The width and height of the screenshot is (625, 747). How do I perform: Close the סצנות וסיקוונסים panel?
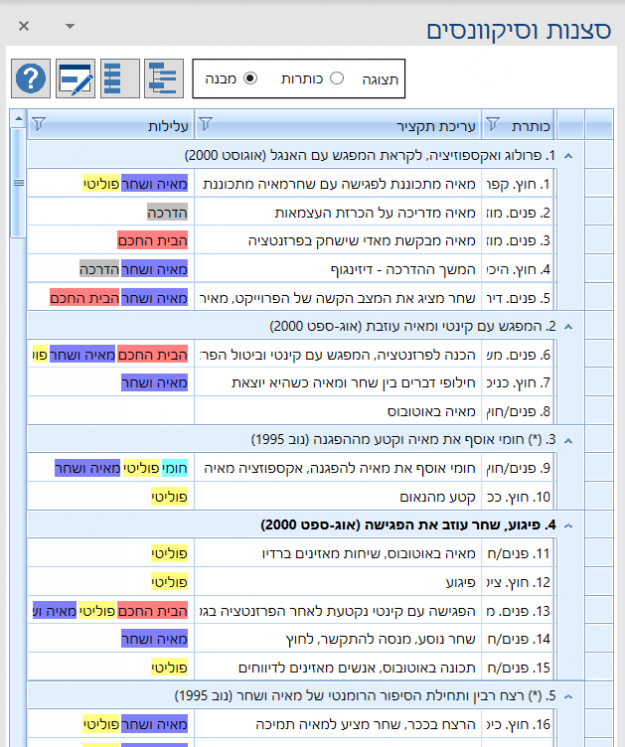[24, 26]
